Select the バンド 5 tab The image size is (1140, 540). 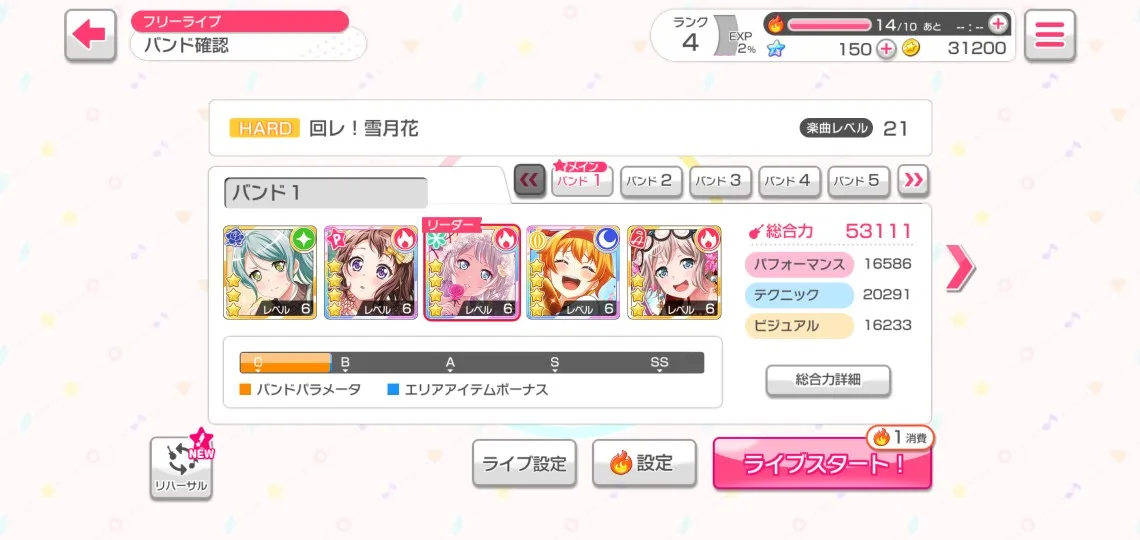coord(859,182)
